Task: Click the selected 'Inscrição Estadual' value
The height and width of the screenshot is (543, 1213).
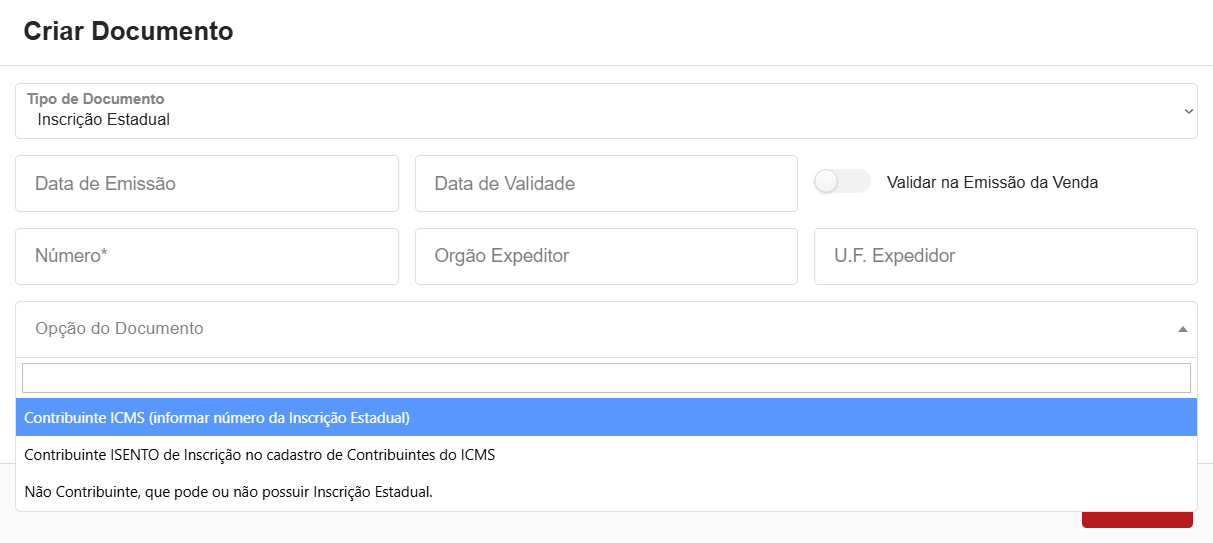Action: click(x=104, y=120)
